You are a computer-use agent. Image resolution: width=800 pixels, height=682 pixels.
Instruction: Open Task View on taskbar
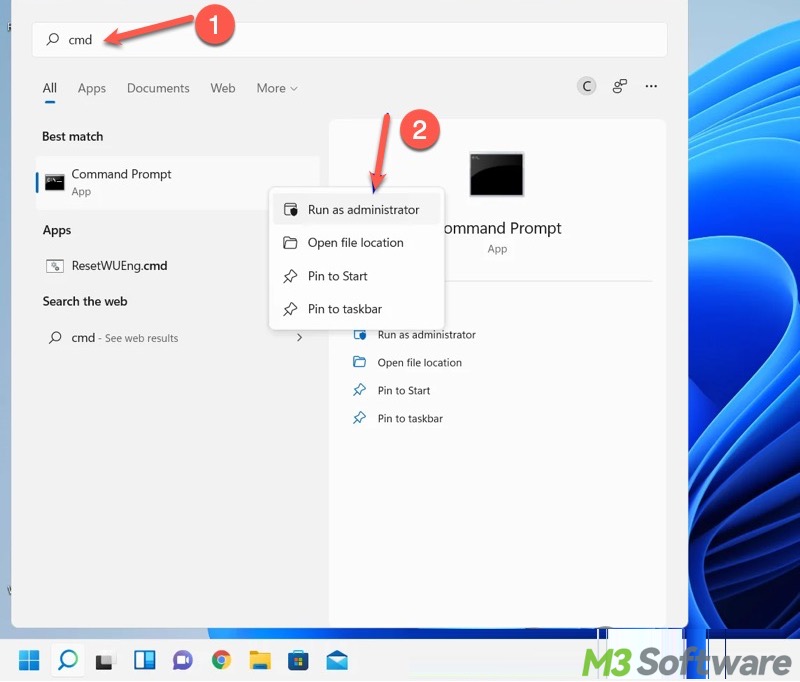point(106,661)
